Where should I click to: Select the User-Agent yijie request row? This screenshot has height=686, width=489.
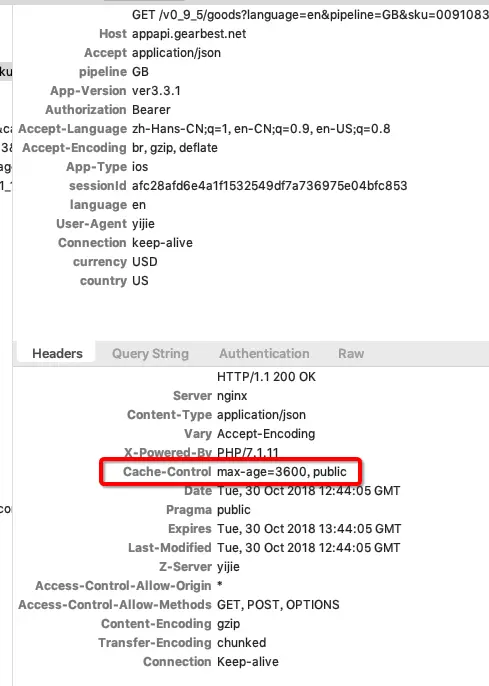pos(105,224)
